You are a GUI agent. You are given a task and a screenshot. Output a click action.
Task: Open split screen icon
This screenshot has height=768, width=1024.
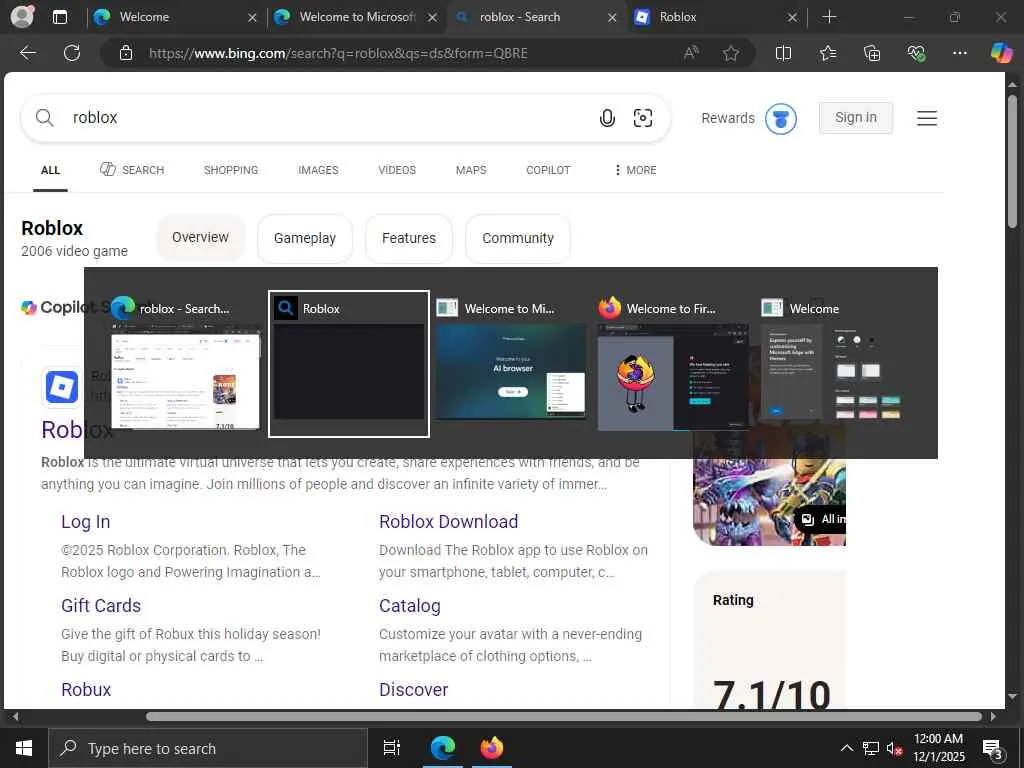tap(783, 53)
